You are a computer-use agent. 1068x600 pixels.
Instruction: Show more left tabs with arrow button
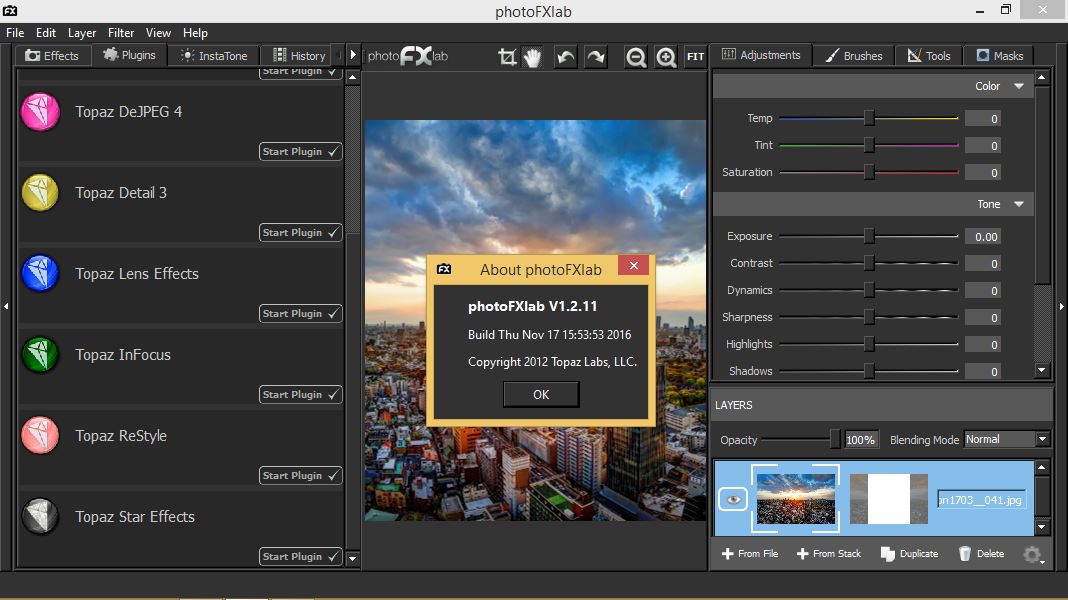tap(353, 55)
